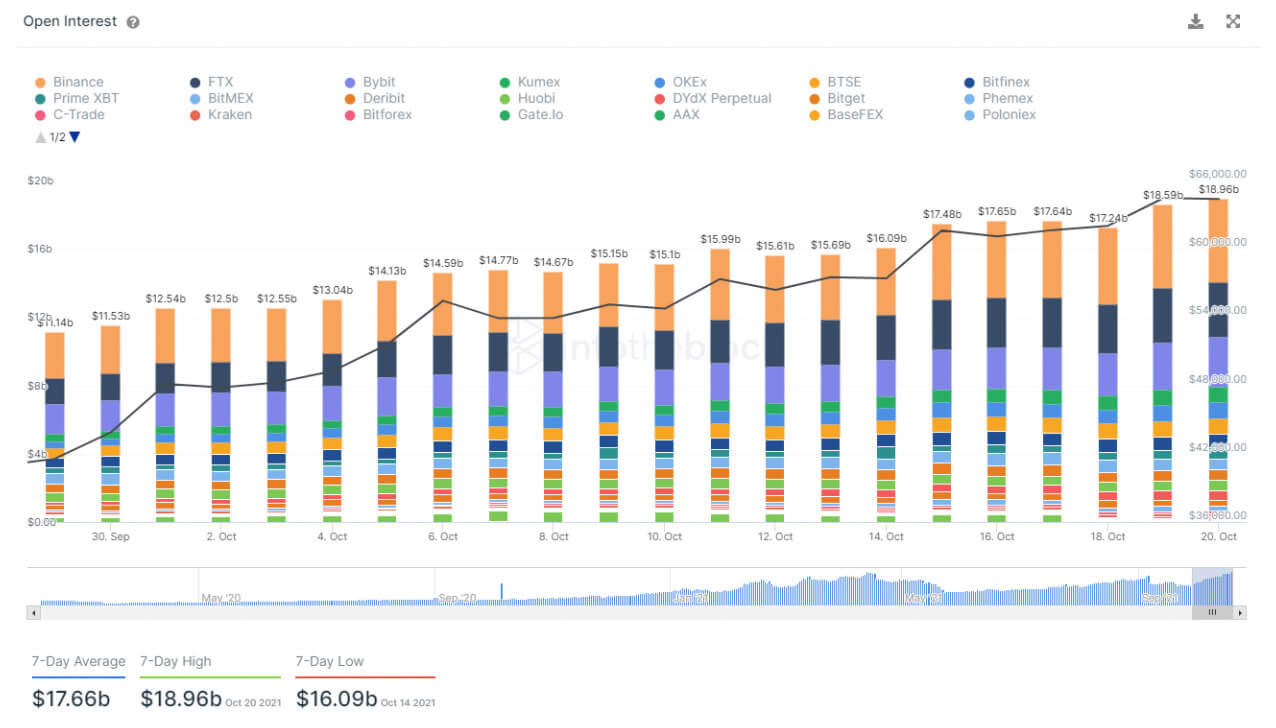The height and width of the screenshot is (728, 1276).
Task: Toggle the Deribit exchange series
Action: click(x=349, y=99)
